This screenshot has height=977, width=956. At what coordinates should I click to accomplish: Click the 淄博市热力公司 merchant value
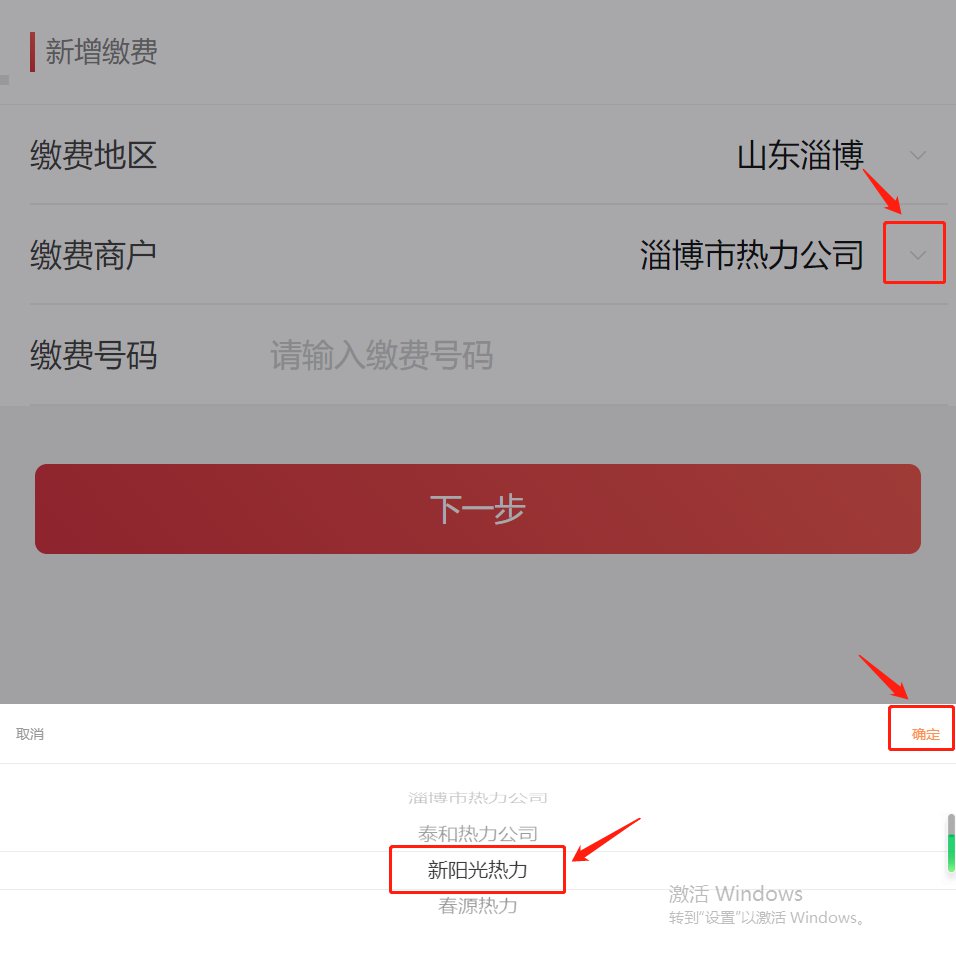coord(752,255)
